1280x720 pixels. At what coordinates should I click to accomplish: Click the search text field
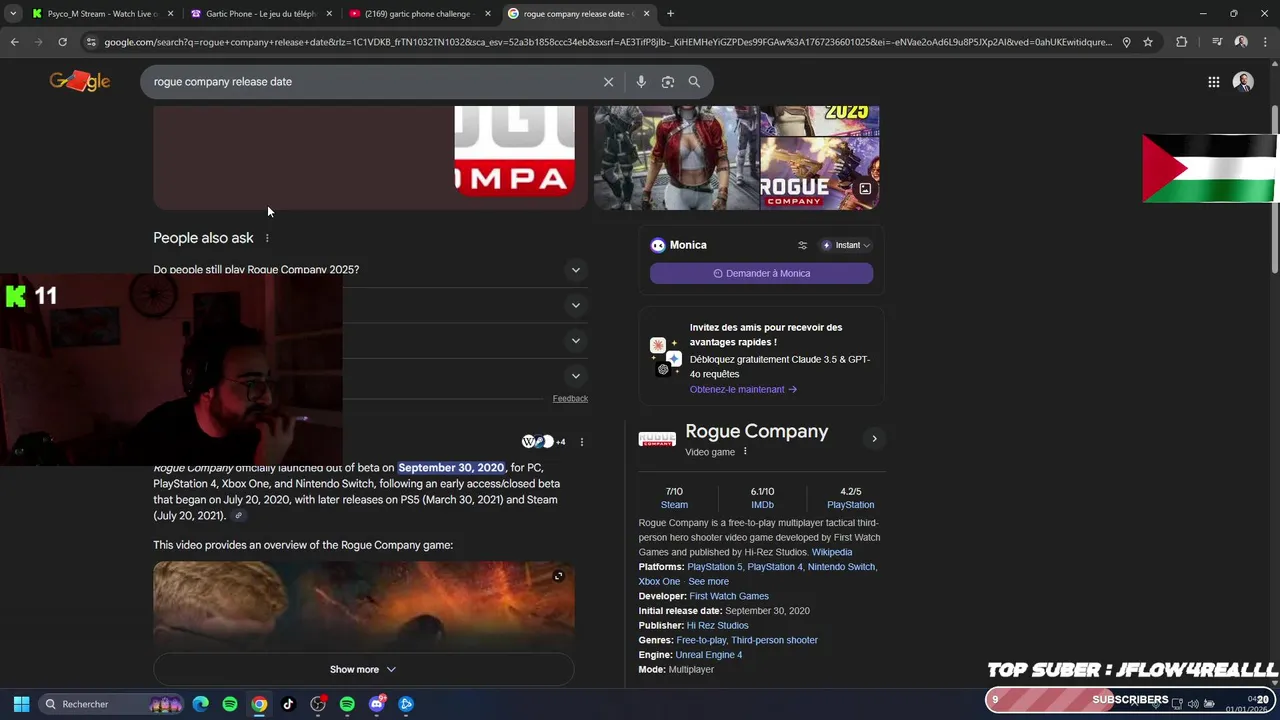[370, 82]
